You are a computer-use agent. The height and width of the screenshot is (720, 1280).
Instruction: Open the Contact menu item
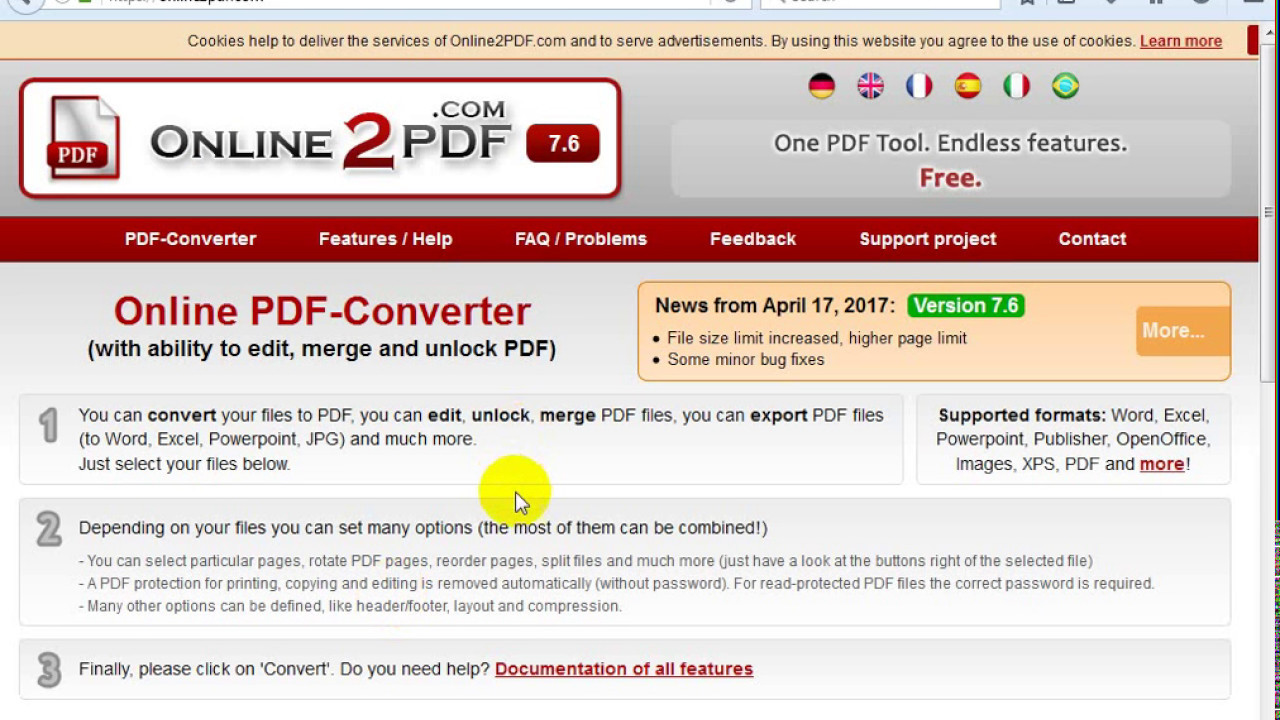coord(1092,239)
